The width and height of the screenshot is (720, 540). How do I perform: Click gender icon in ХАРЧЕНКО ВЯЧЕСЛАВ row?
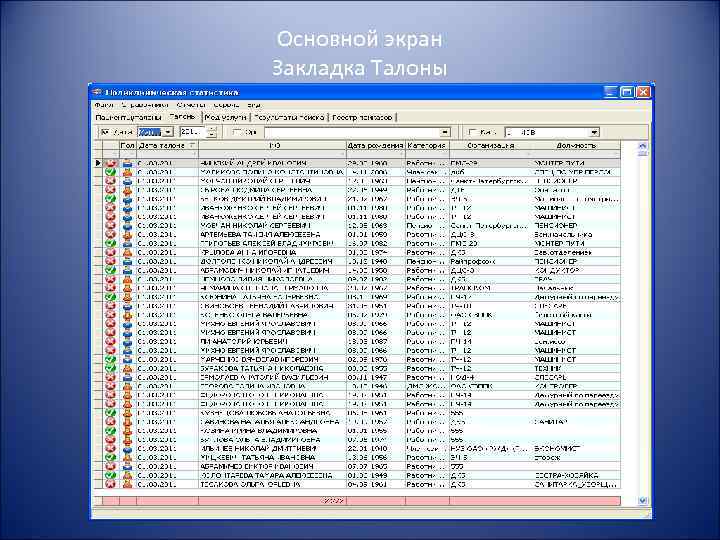coord(127,360)
